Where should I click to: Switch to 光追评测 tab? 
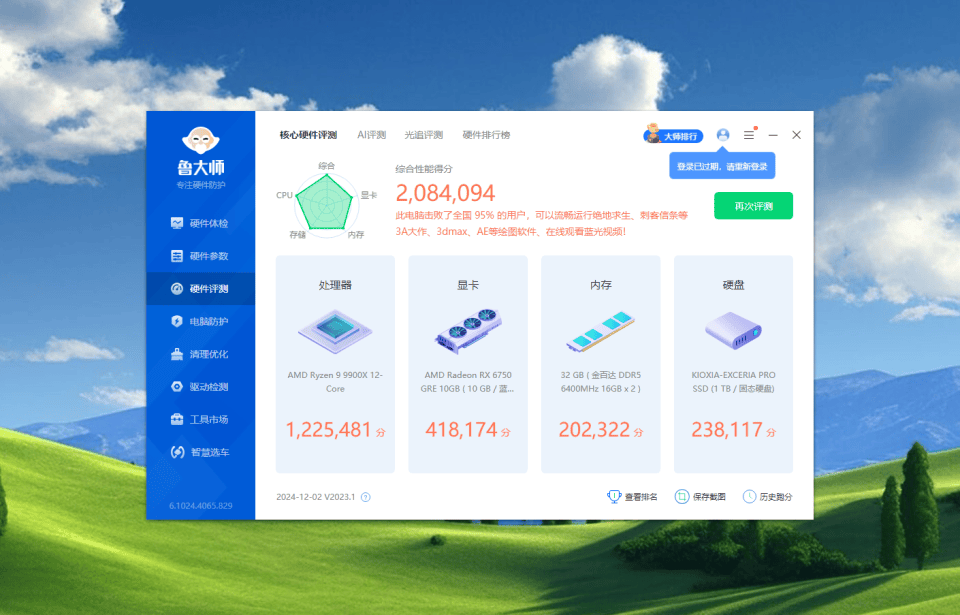[x=423, y=135]
